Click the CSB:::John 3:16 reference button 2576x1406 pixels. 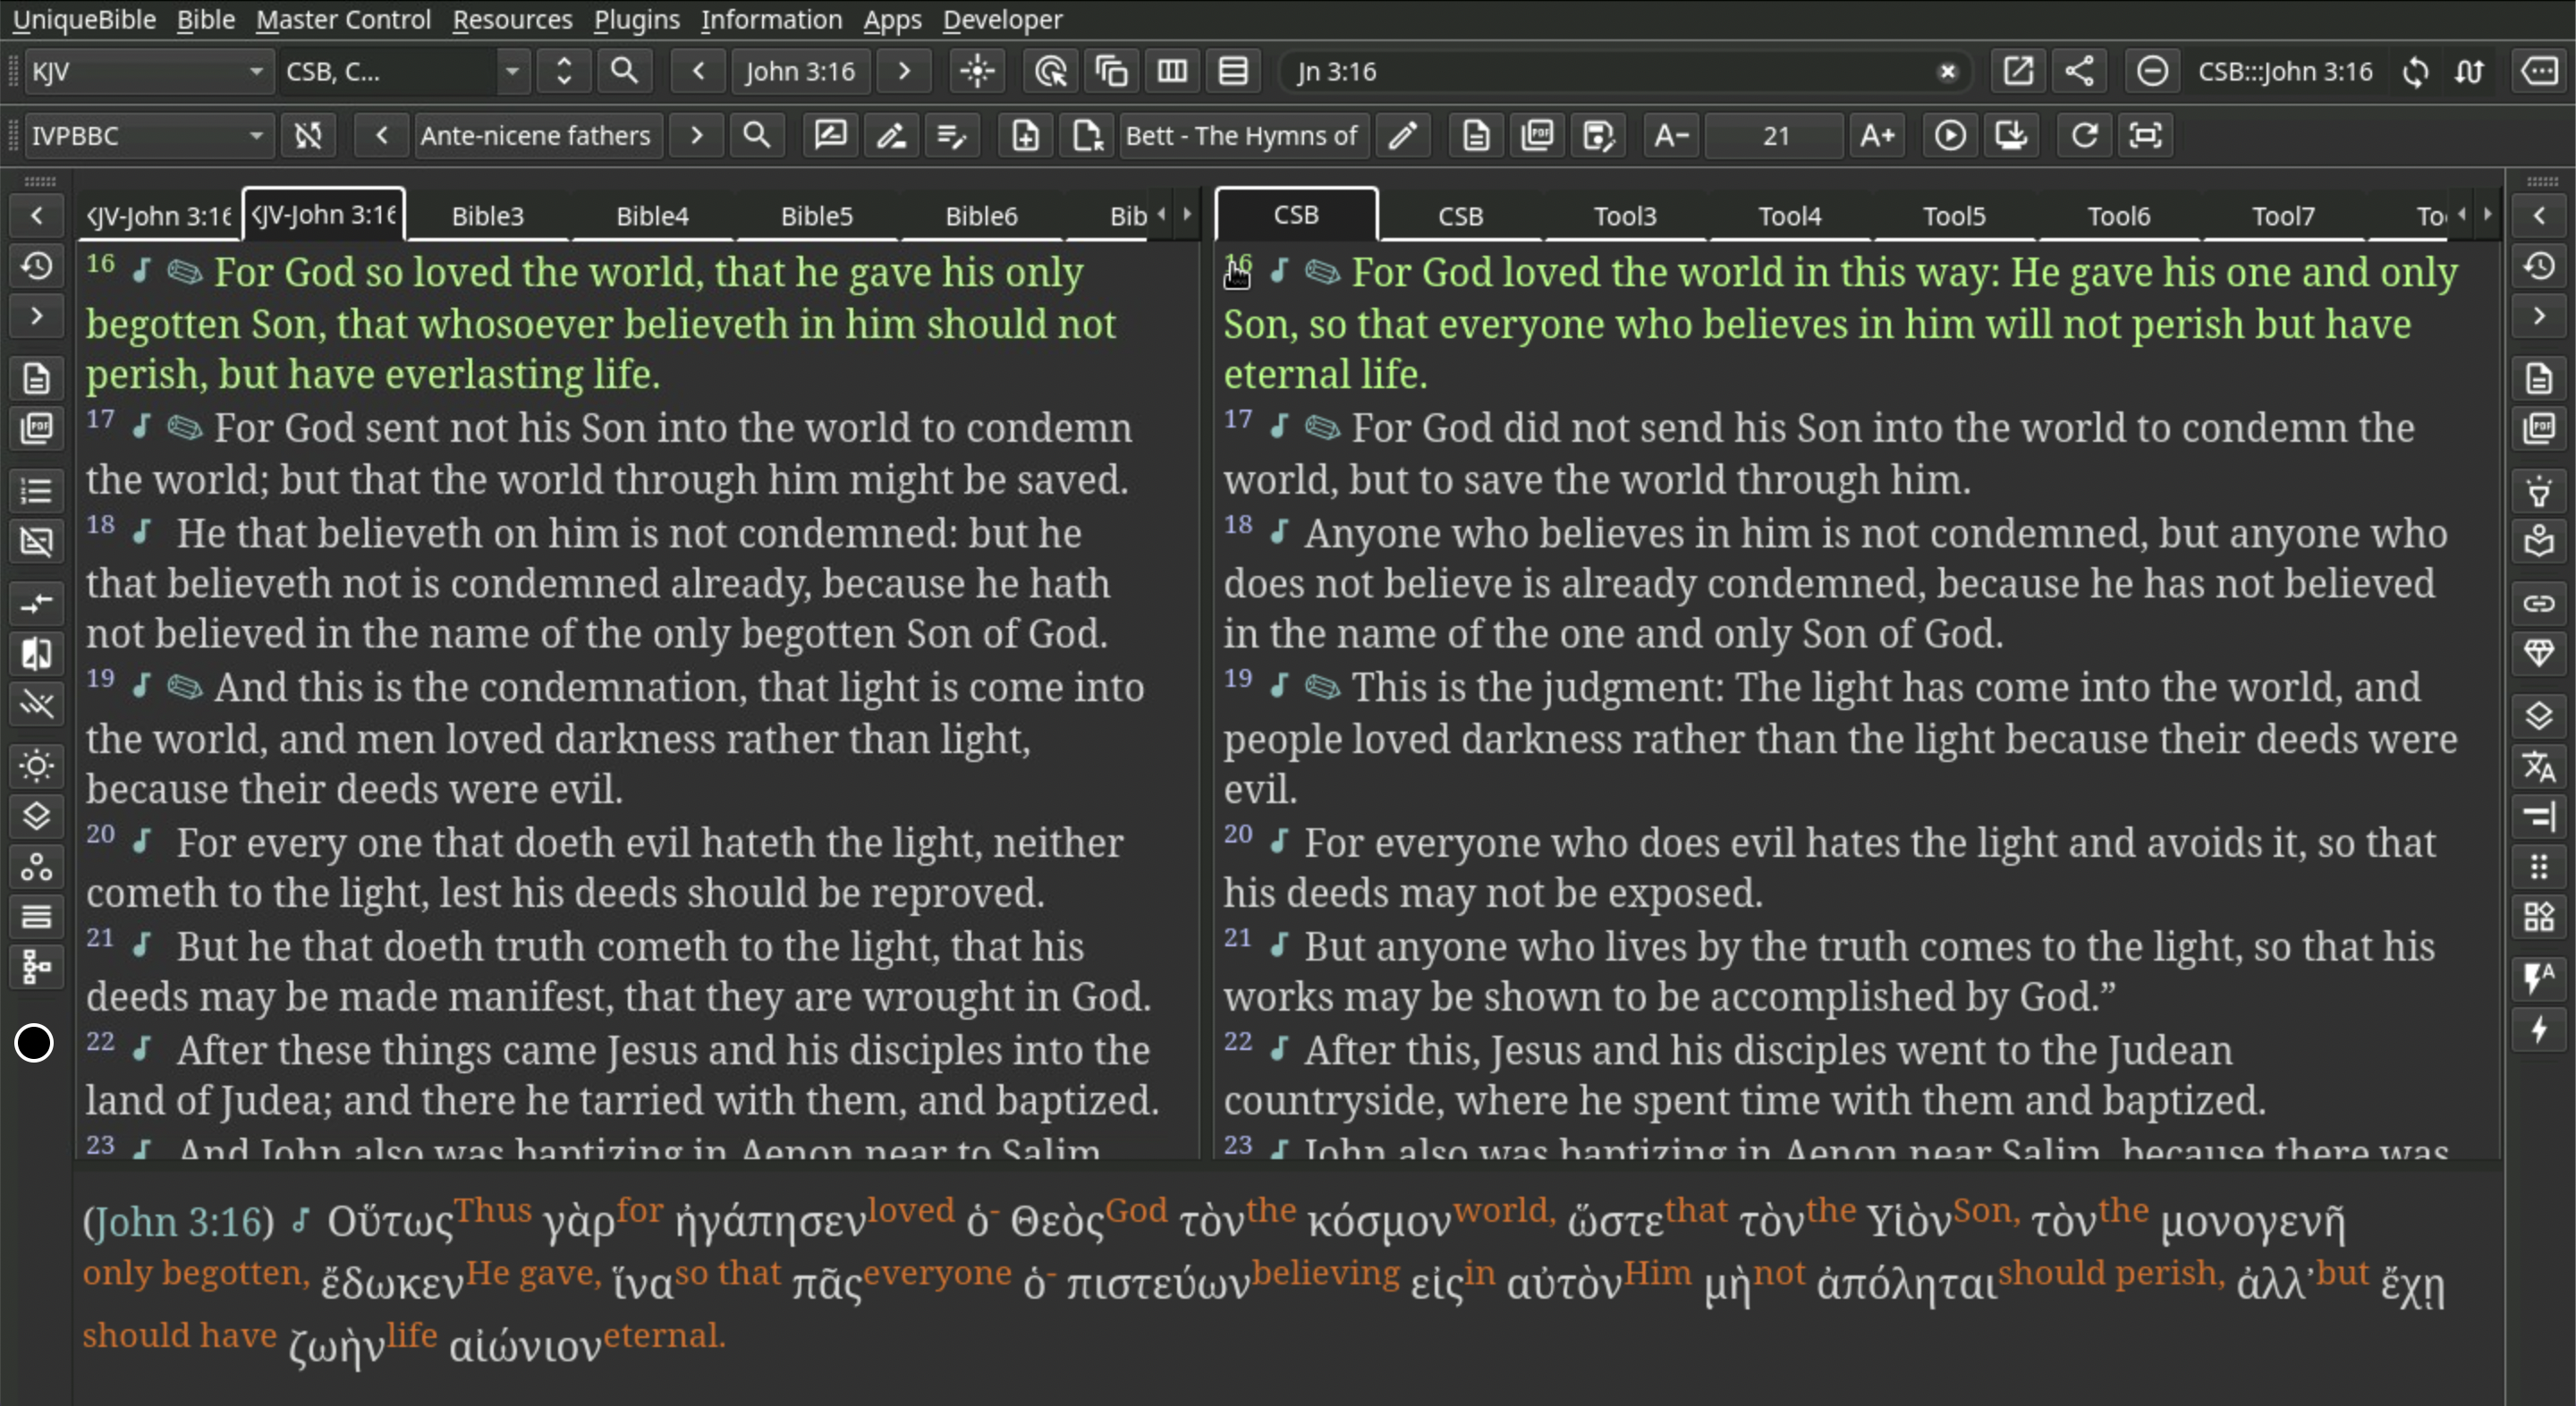click(x=2285, y=71)
